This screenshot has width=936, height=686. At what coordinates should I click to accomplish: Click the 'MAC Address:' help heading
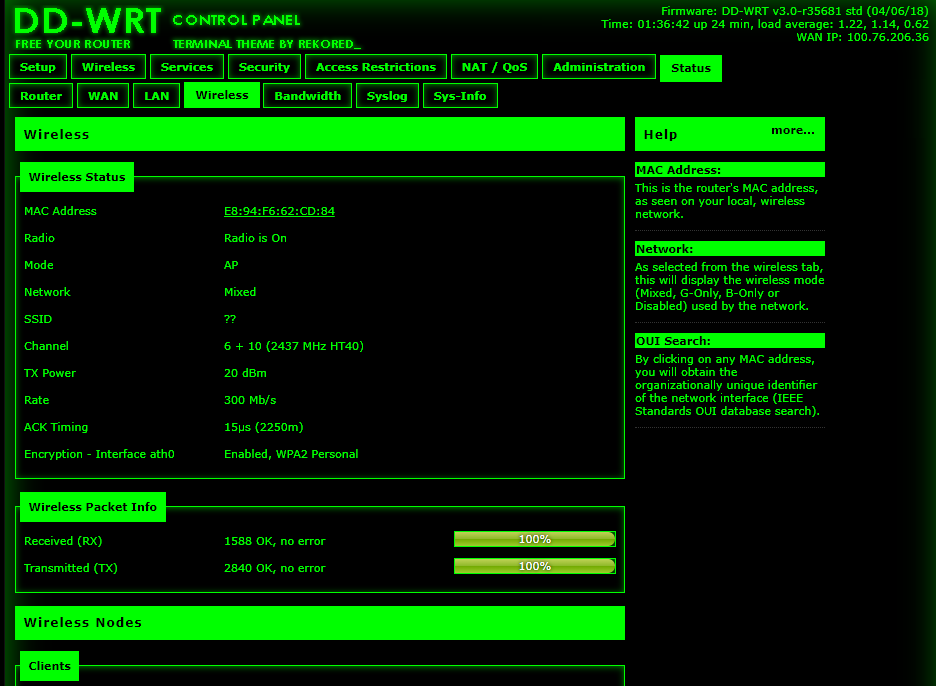[729, 170]
